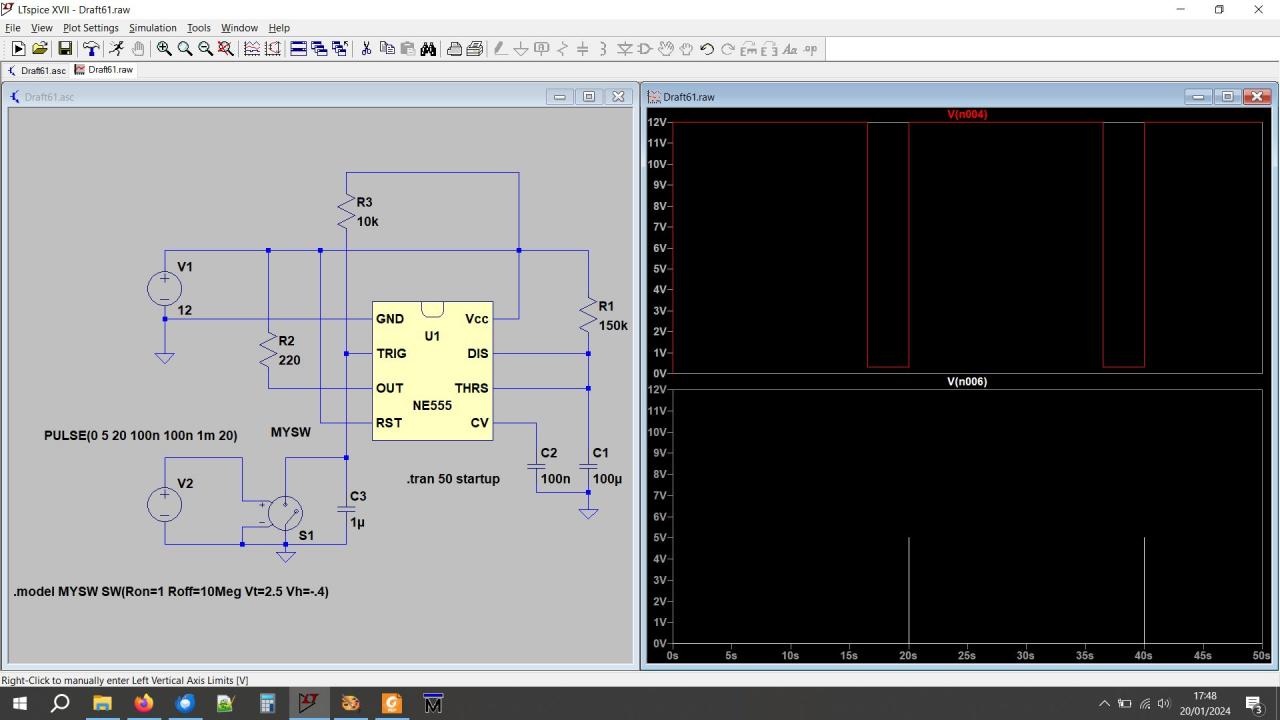Screen dimensions: 1280x720
Task: Maximize the Draft61.asc schematic window
Action: [x=589, y=97]
